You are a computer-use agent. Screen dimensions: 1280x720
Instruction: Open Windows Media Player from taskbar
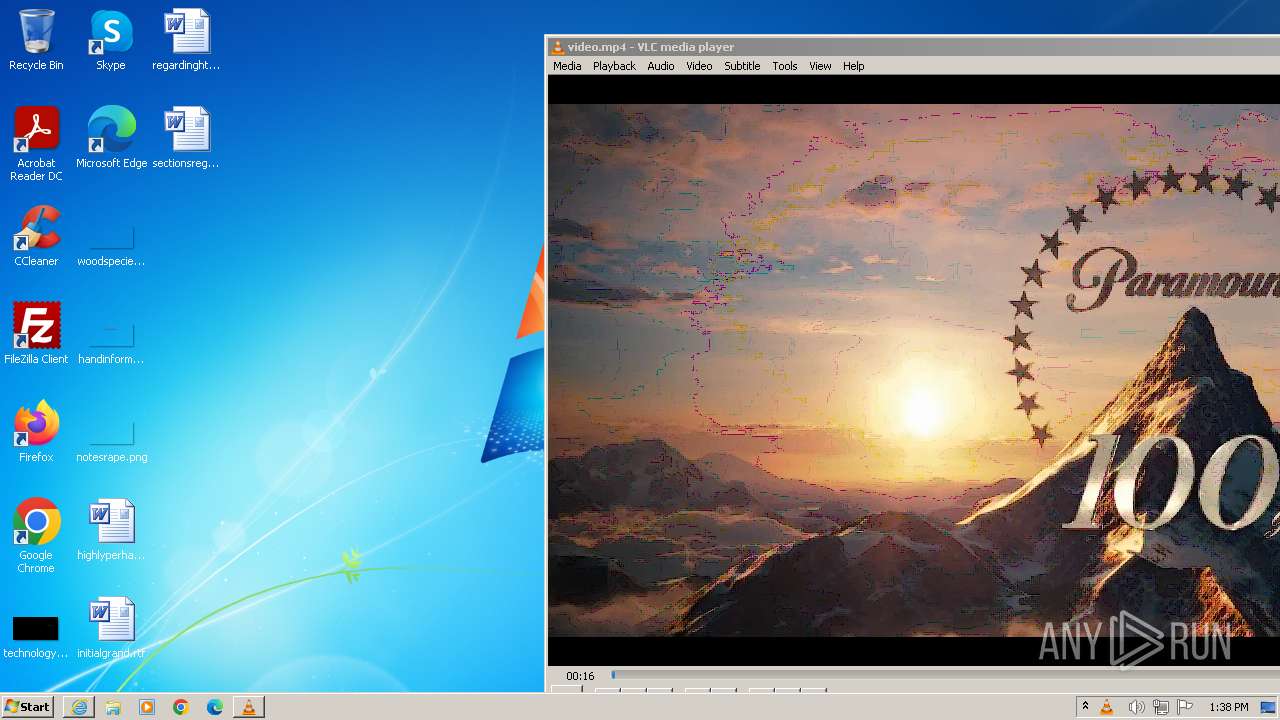[x=147, y=707]
